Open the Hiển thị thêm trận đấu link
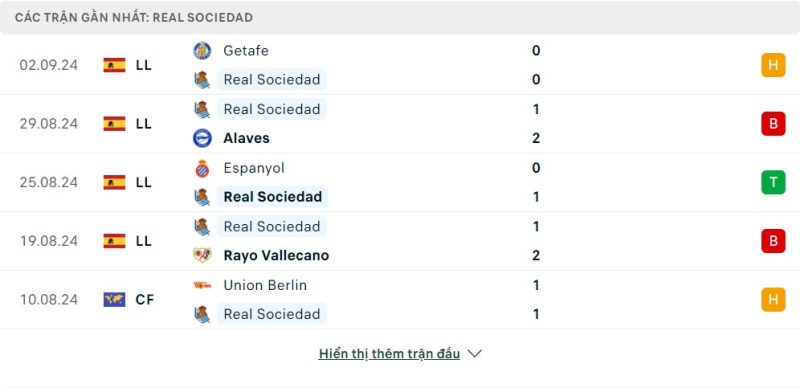This screenshot has height=388, width=800. [389, 354]
